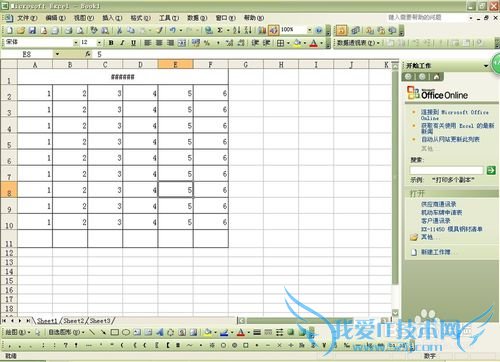
Task: Open the 供应商通讯录 recent file link
Action: click(x=438, y=204)
